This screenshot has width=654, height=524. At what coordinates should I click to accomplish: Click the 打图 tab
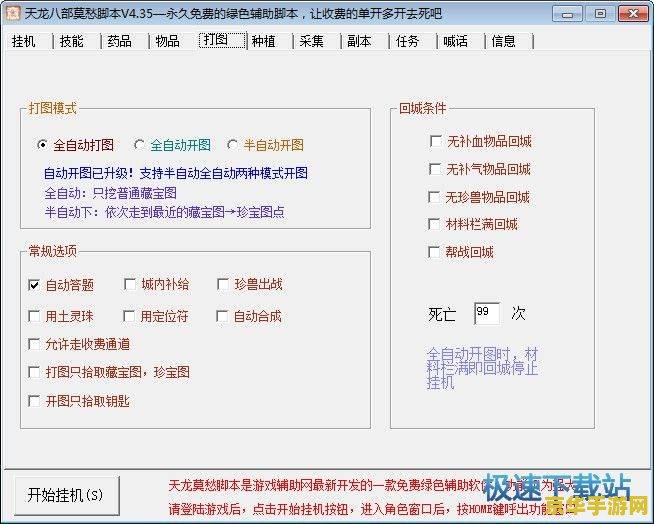coord(222,40)
